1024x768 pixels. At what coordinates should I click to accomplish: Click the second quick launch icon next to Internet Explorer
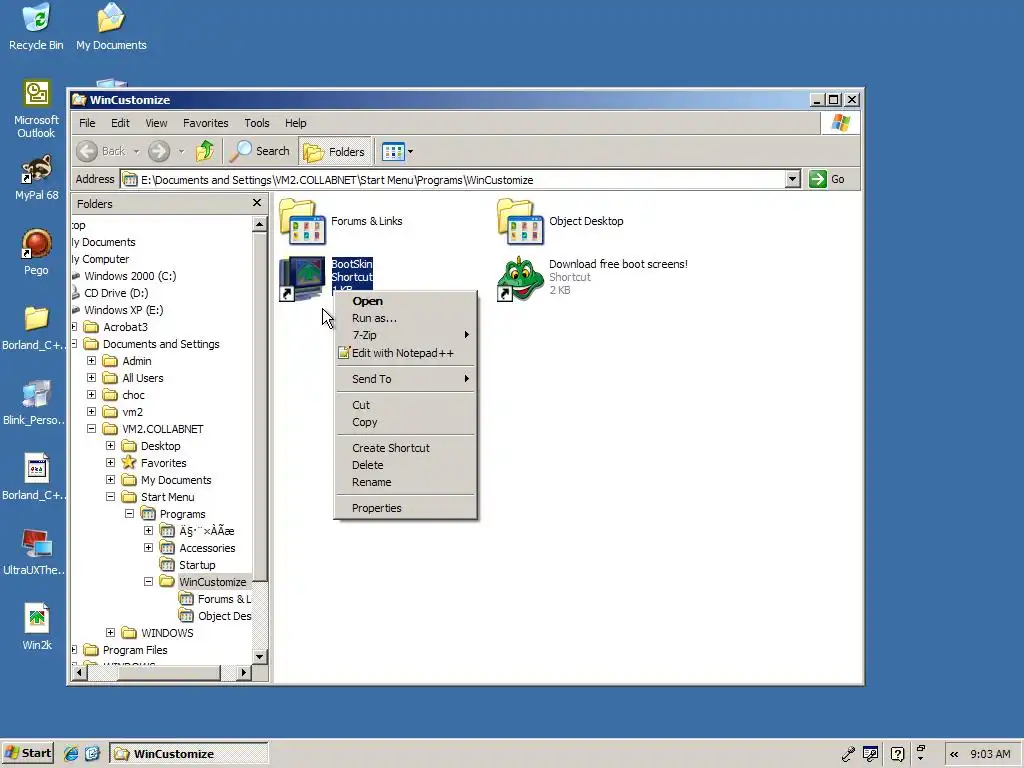pos(92,754)
